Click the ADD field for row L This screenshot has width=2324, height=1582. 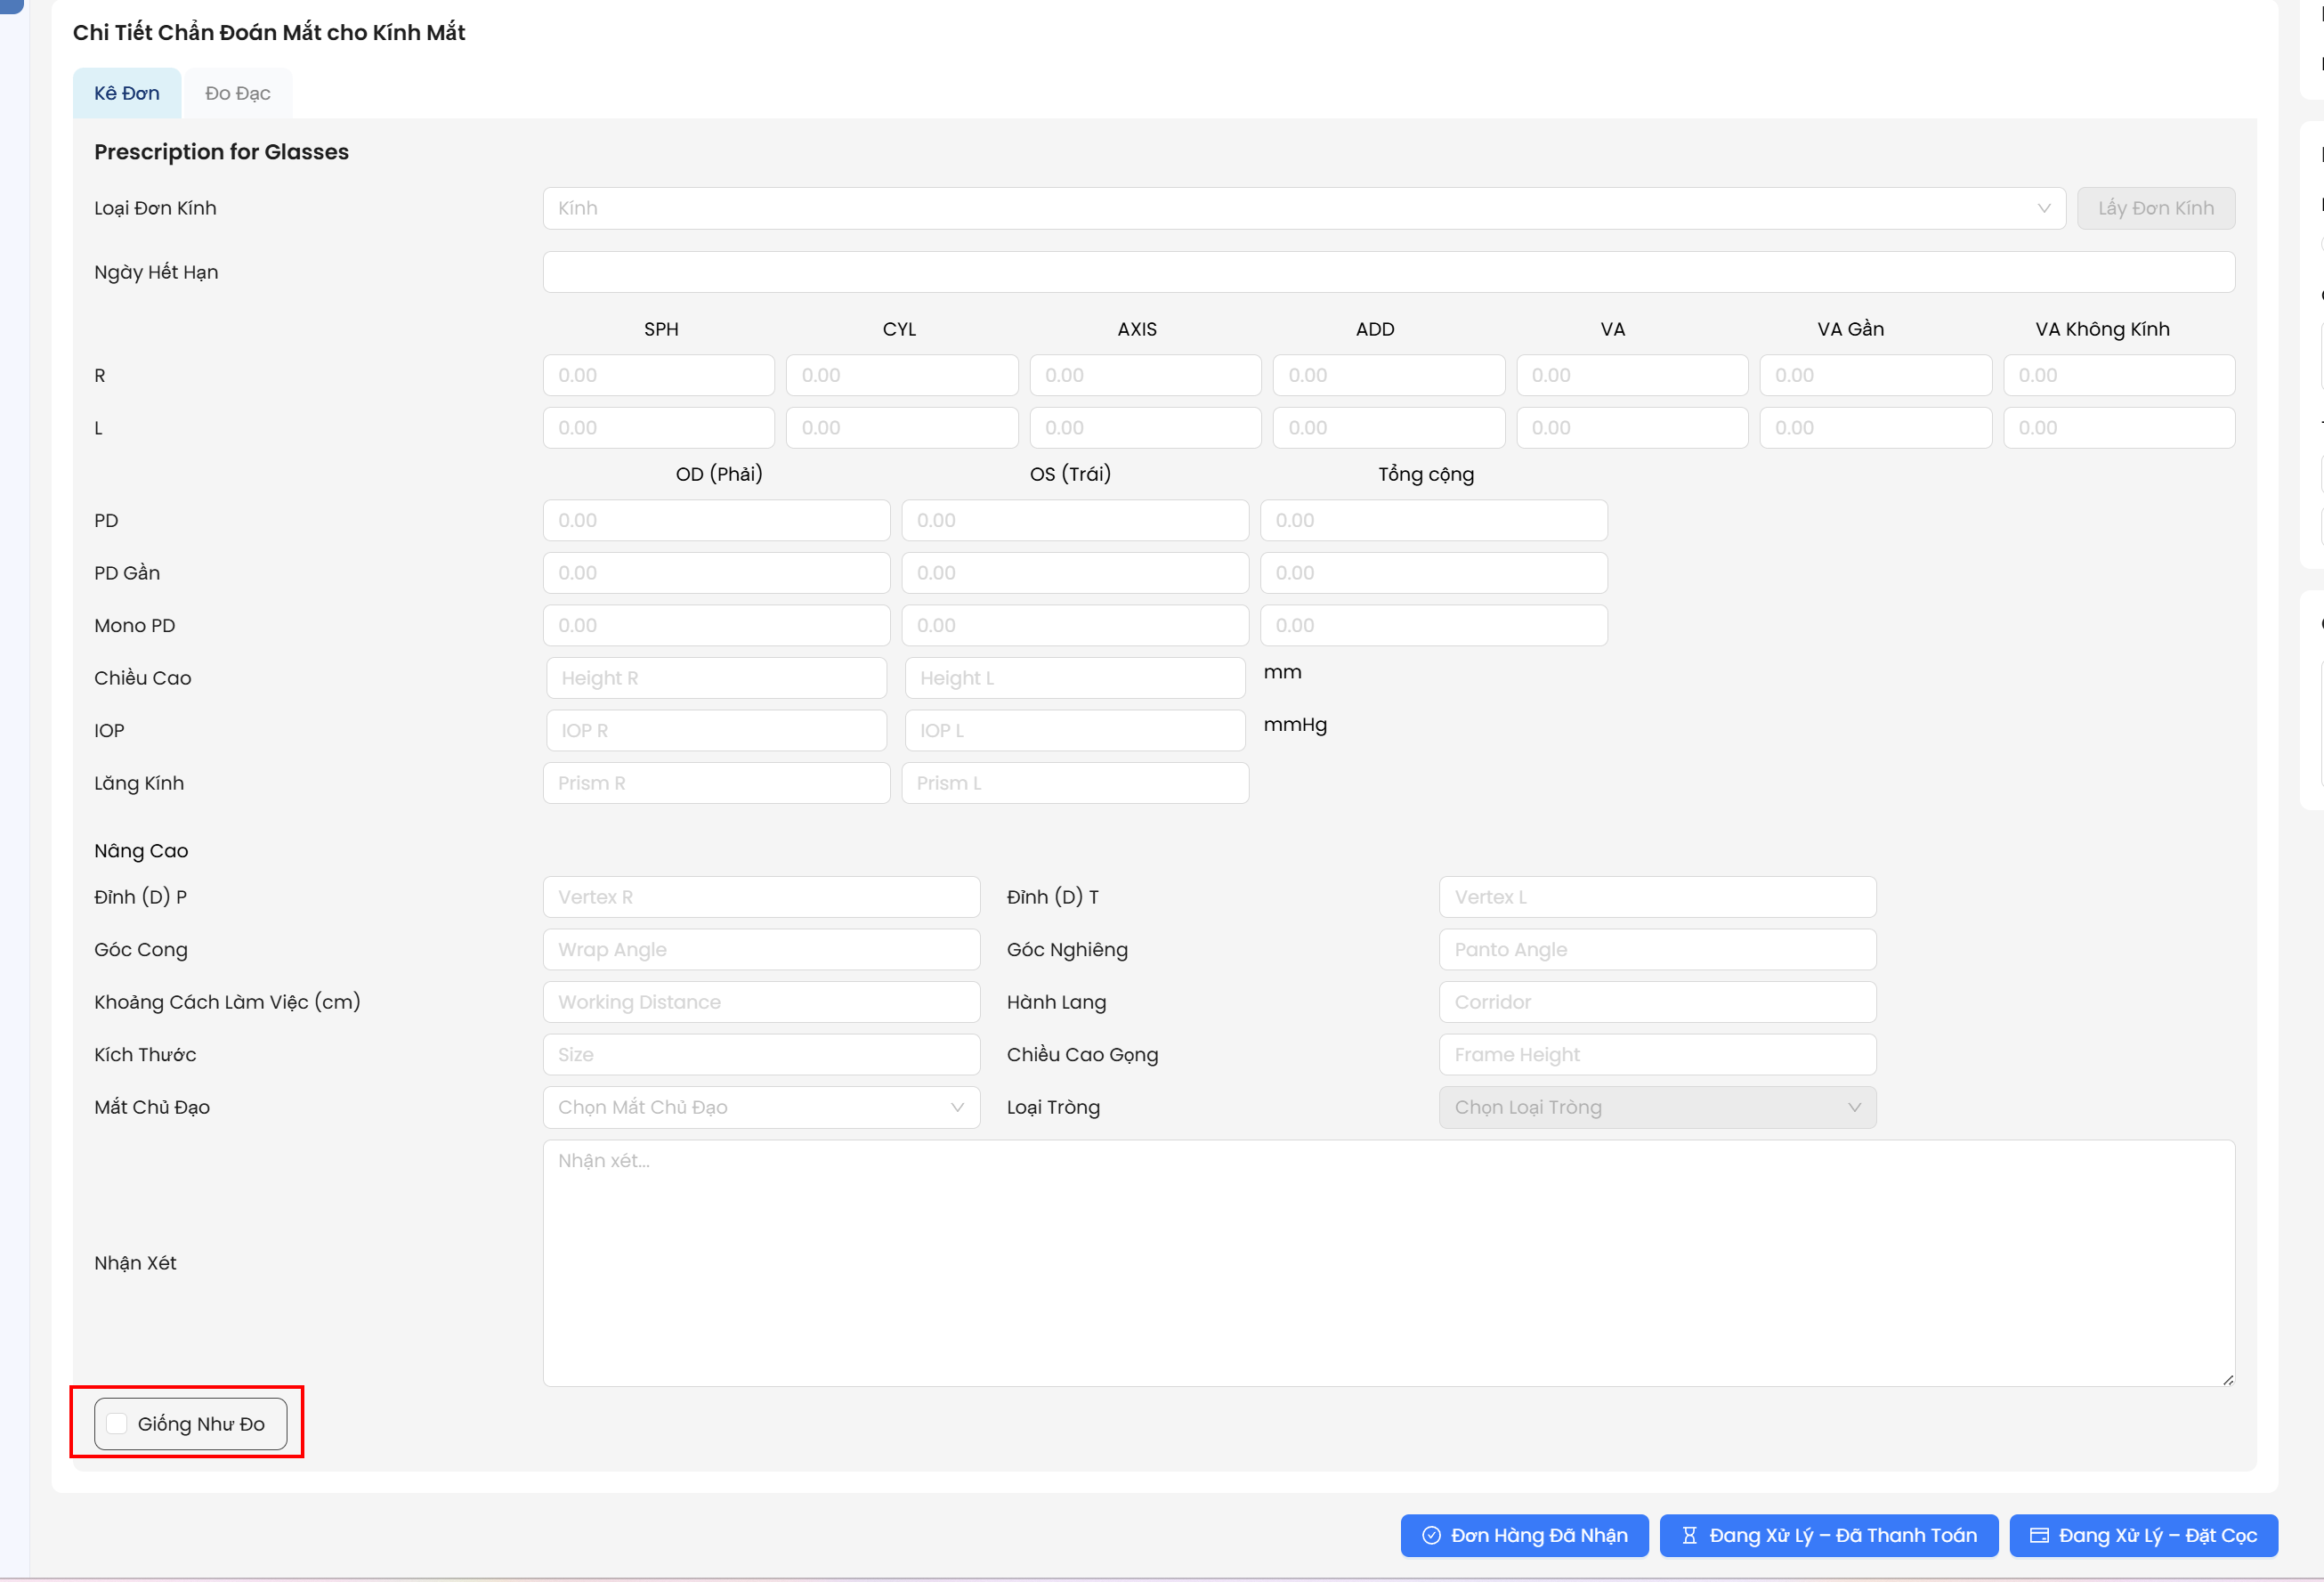pyautogui.click(x=1389, y=428)
